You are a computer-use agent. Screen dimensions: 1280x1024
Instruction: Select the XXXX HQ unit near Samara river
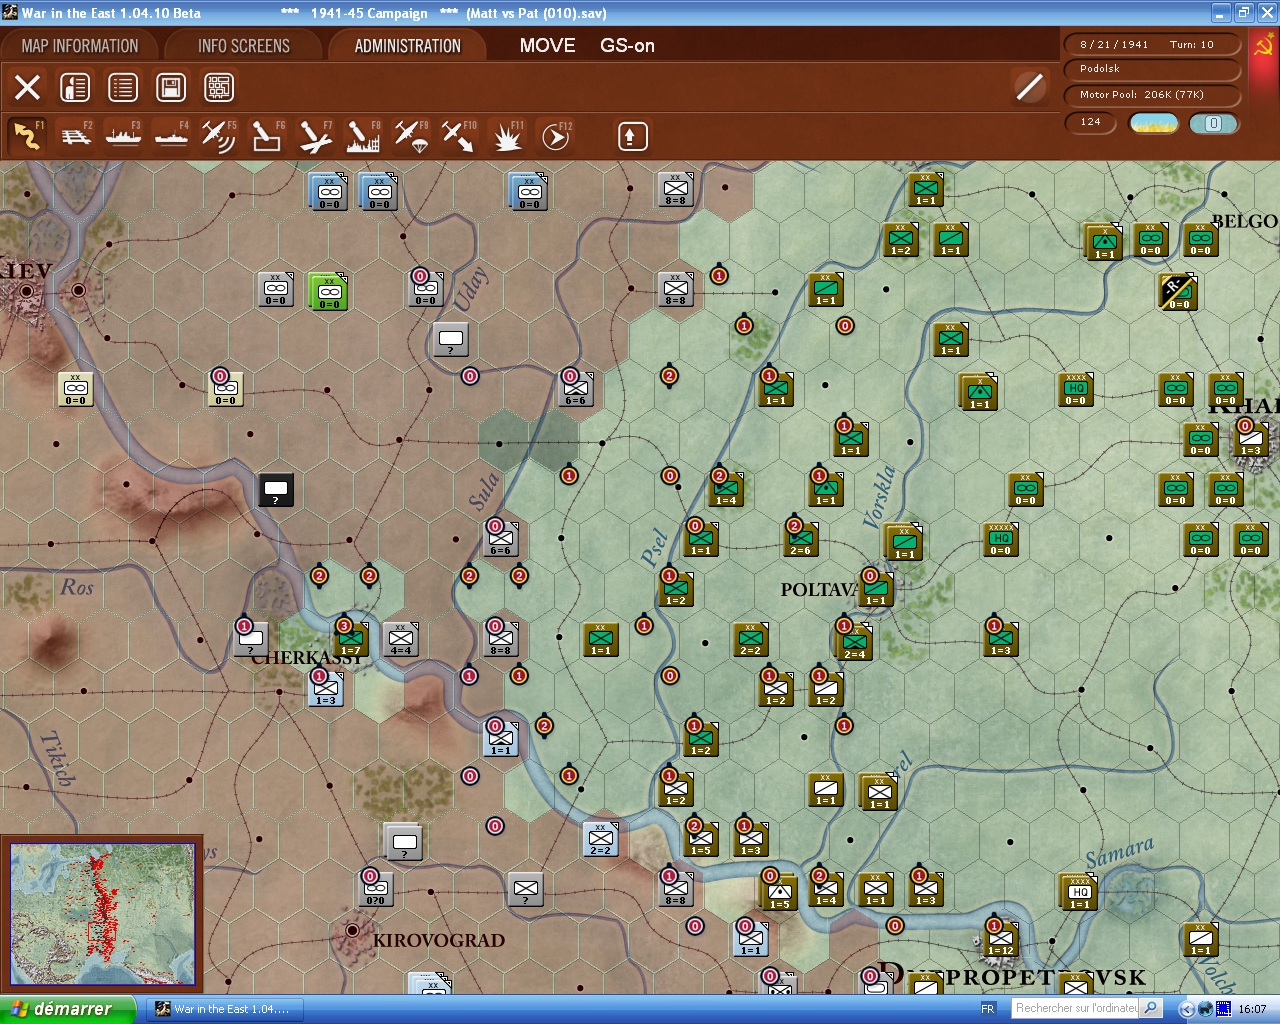1079,891
